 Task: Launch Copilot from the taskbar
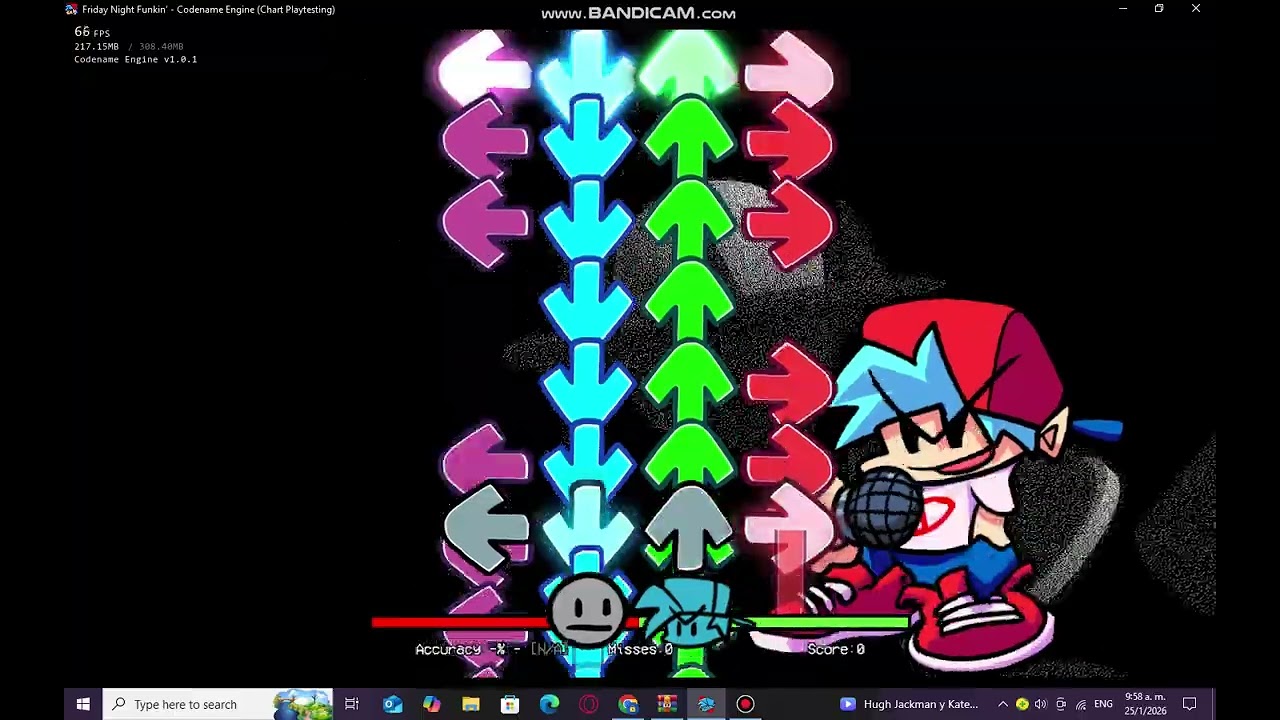(x=431, y=704)
